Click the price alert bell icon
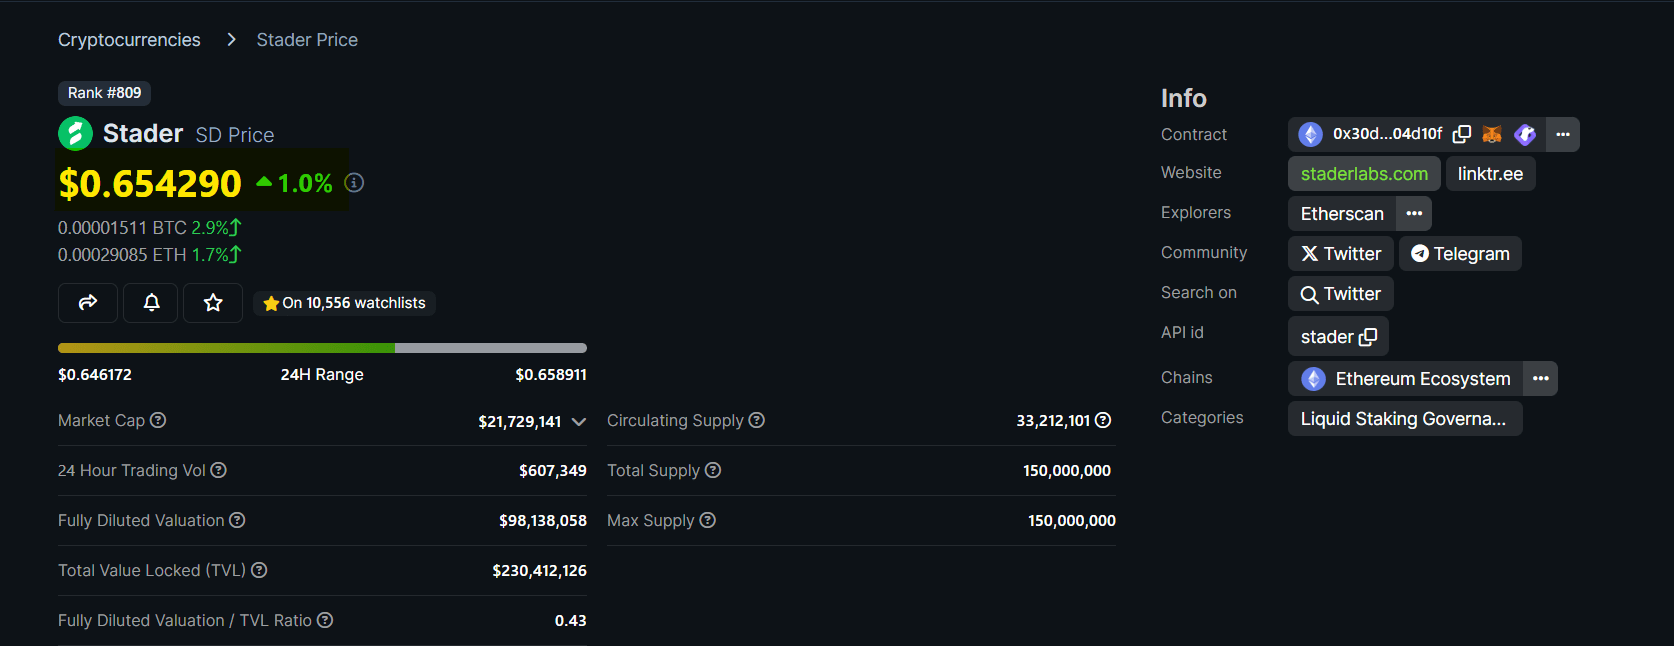Viewport: 1674px width, 646px height. 152,303
